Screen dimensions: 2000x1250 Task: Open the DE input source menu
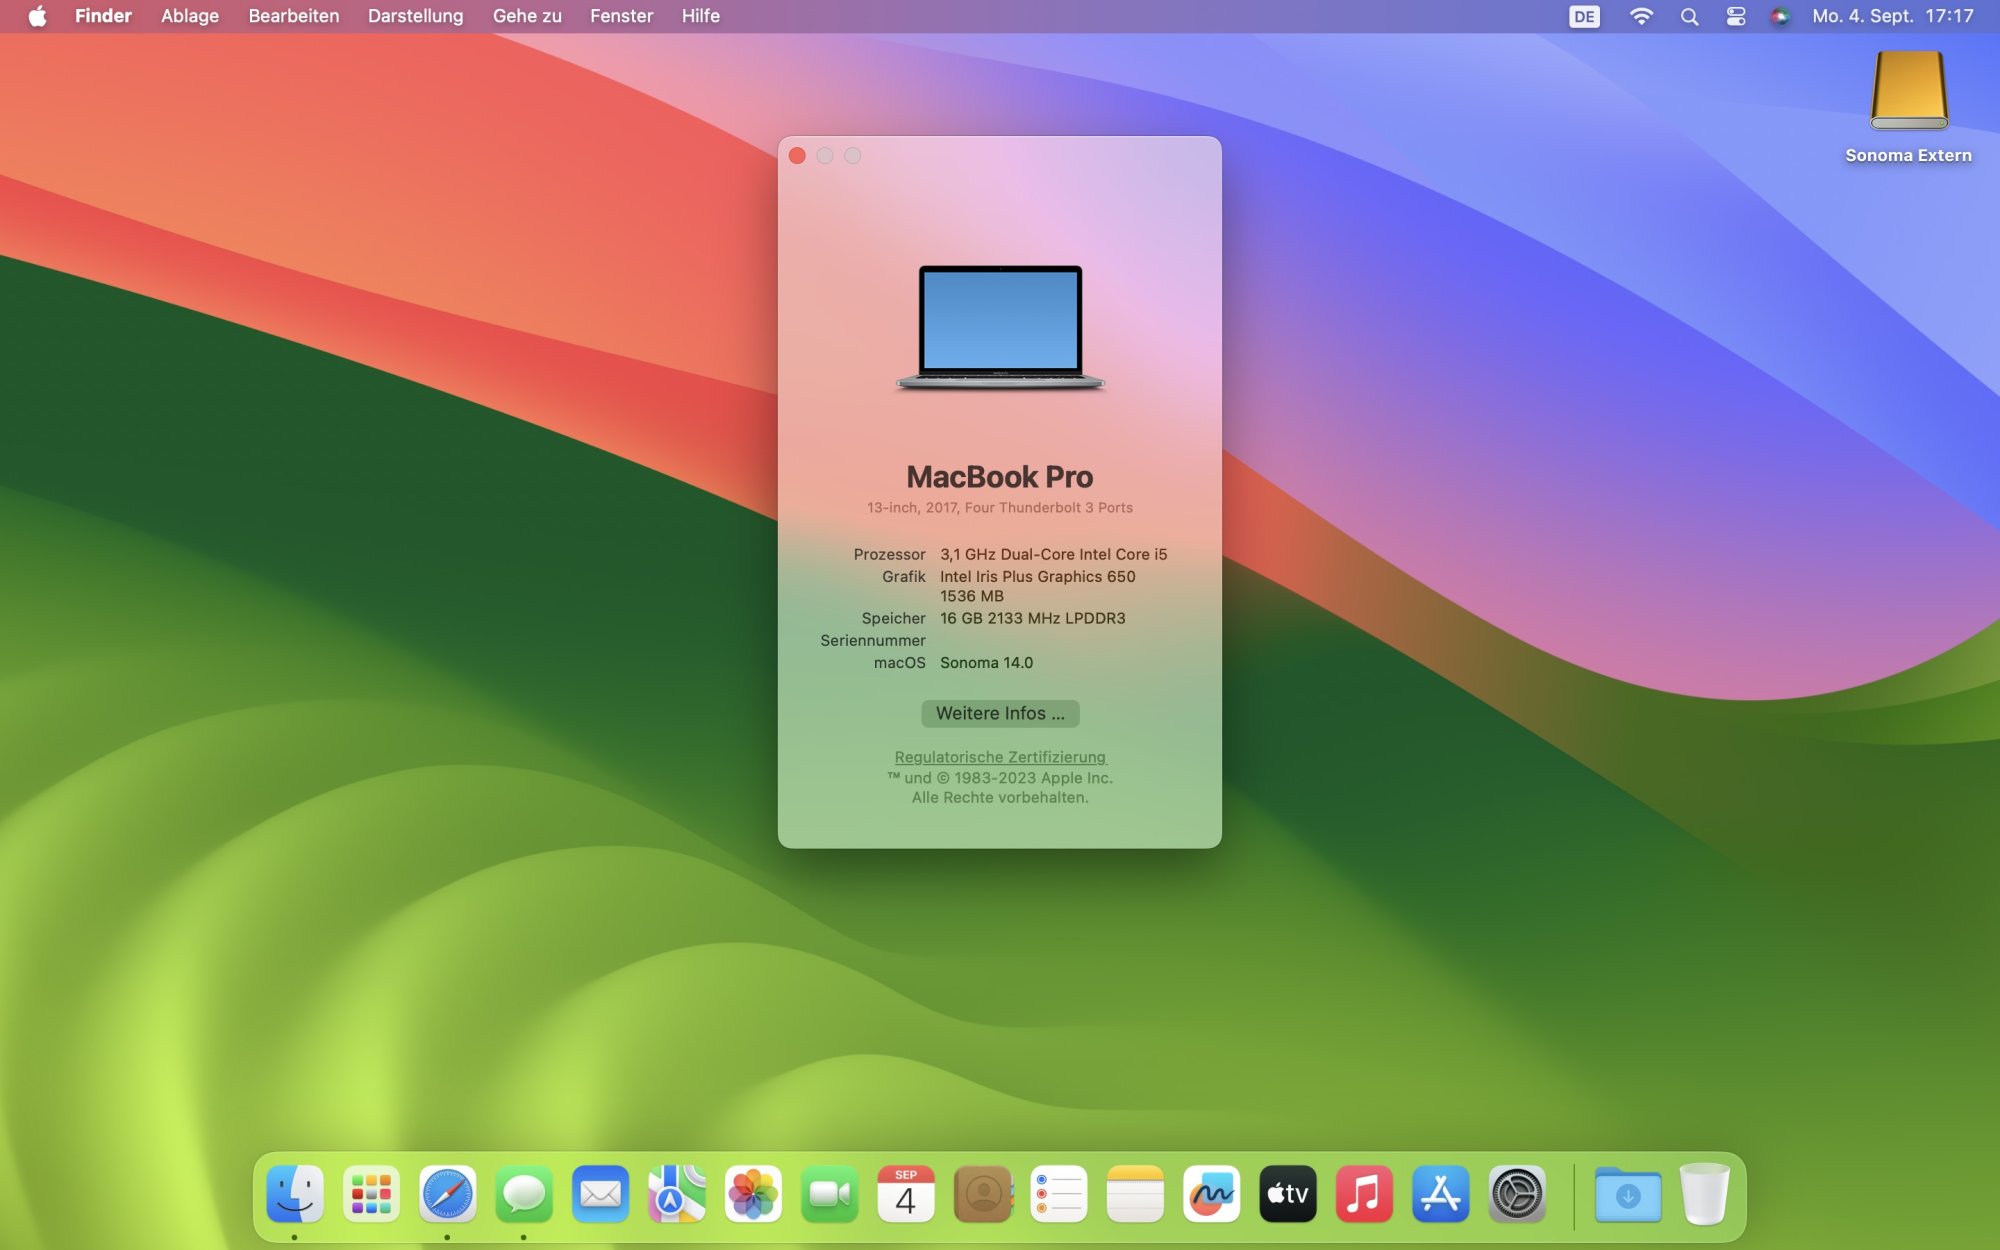(1584, 16)
